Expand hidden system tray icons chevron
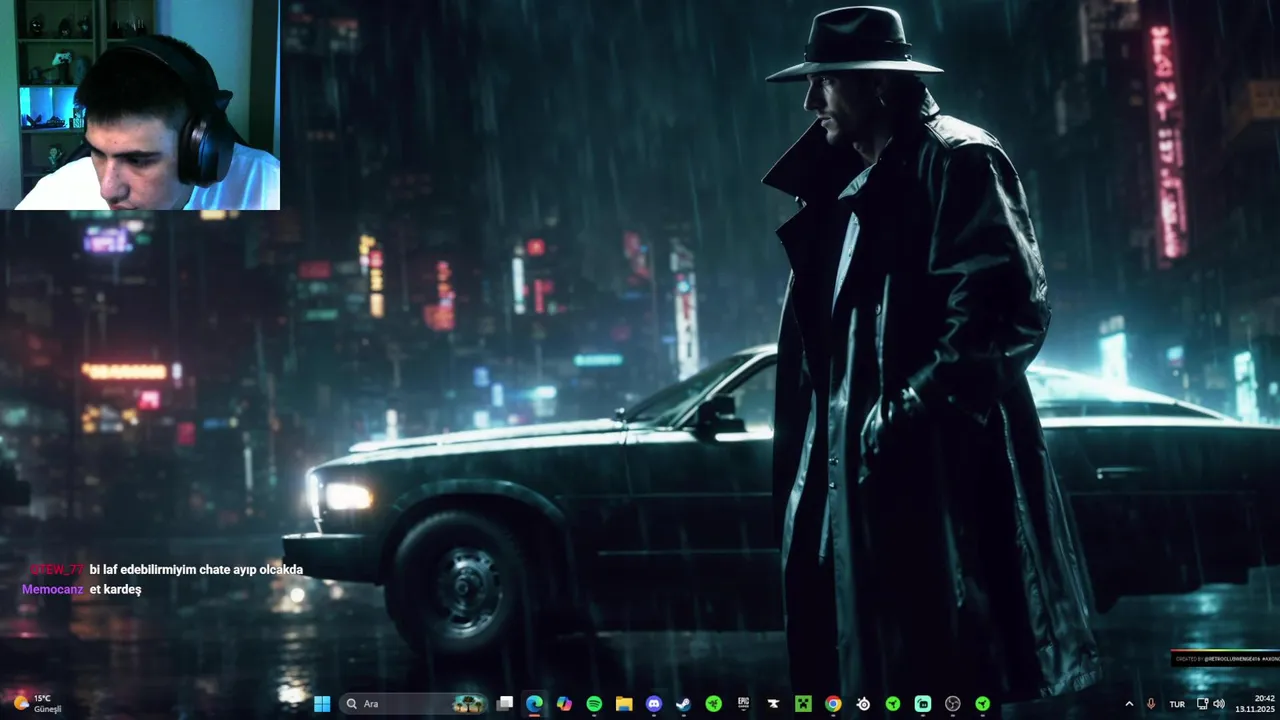Screen dimensions: 1280x720 1129,704
